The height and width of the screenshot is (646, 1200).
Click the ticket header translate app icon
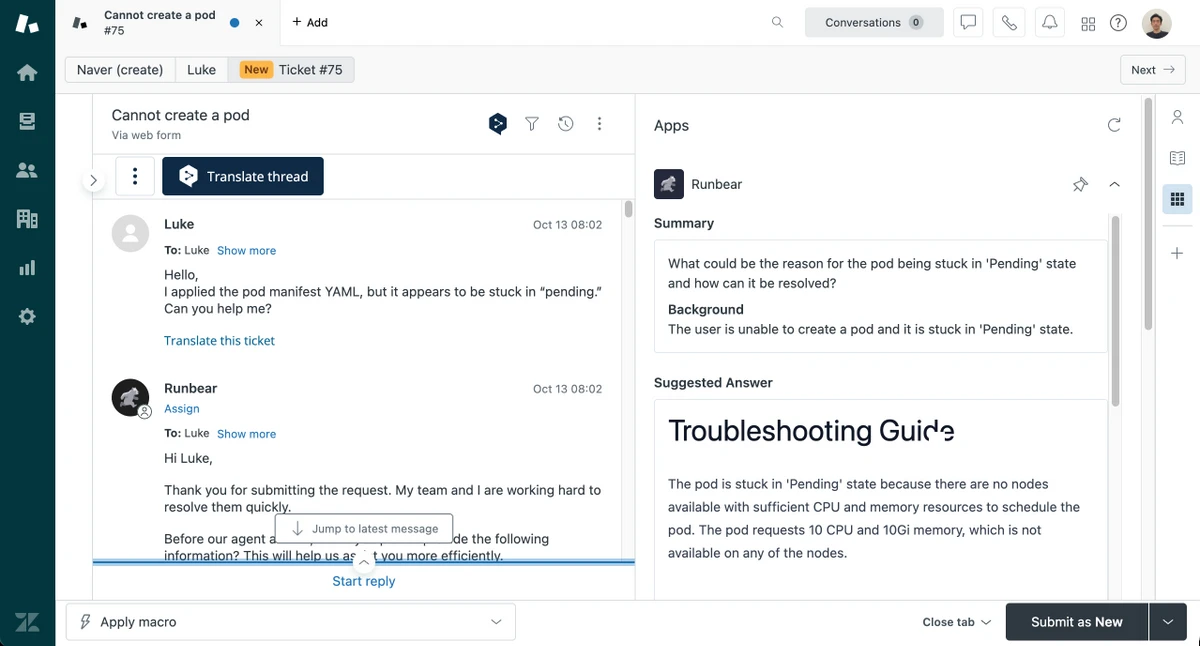click(x=498, y=124)
